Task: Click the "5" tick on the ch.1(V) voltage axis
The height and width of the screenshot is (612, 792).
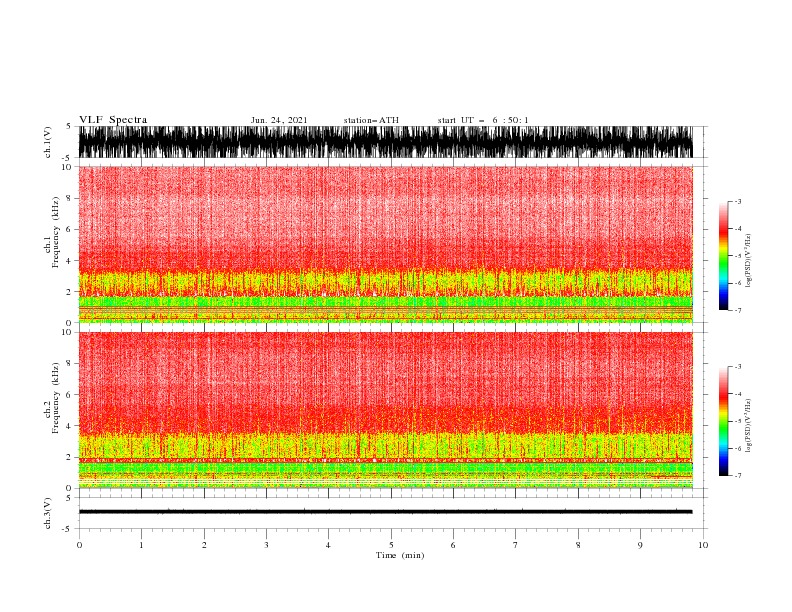Action: (70, 126)
